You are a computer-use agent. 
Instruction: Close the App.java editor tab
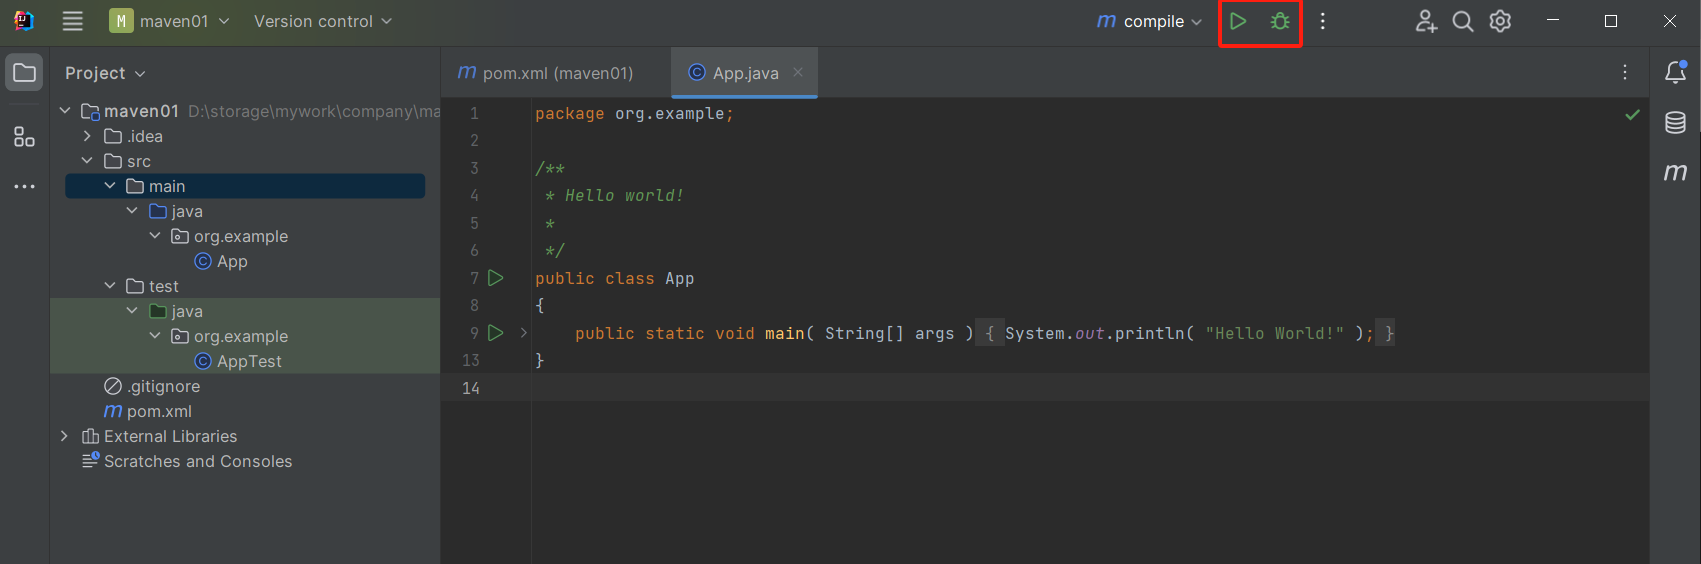click(x=798, y=72)
